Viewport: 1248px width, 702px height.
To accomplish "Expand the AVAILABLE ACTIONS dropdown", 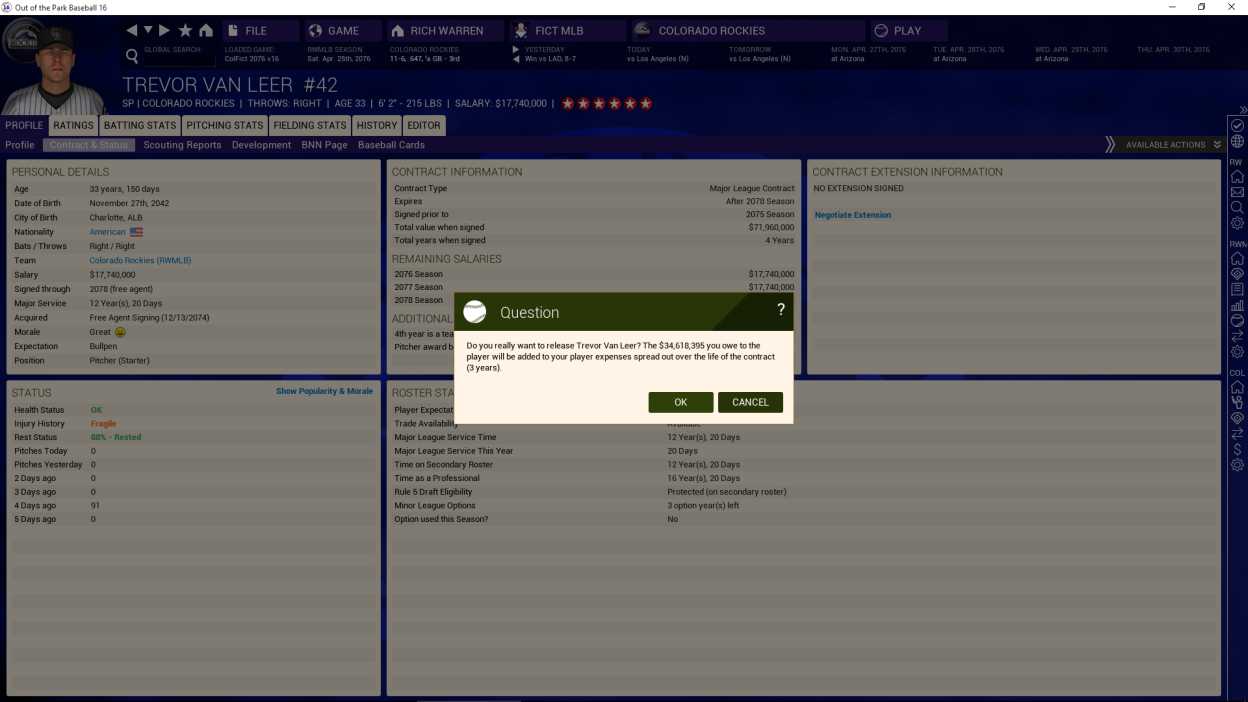I will click(x=1173, y=145).
